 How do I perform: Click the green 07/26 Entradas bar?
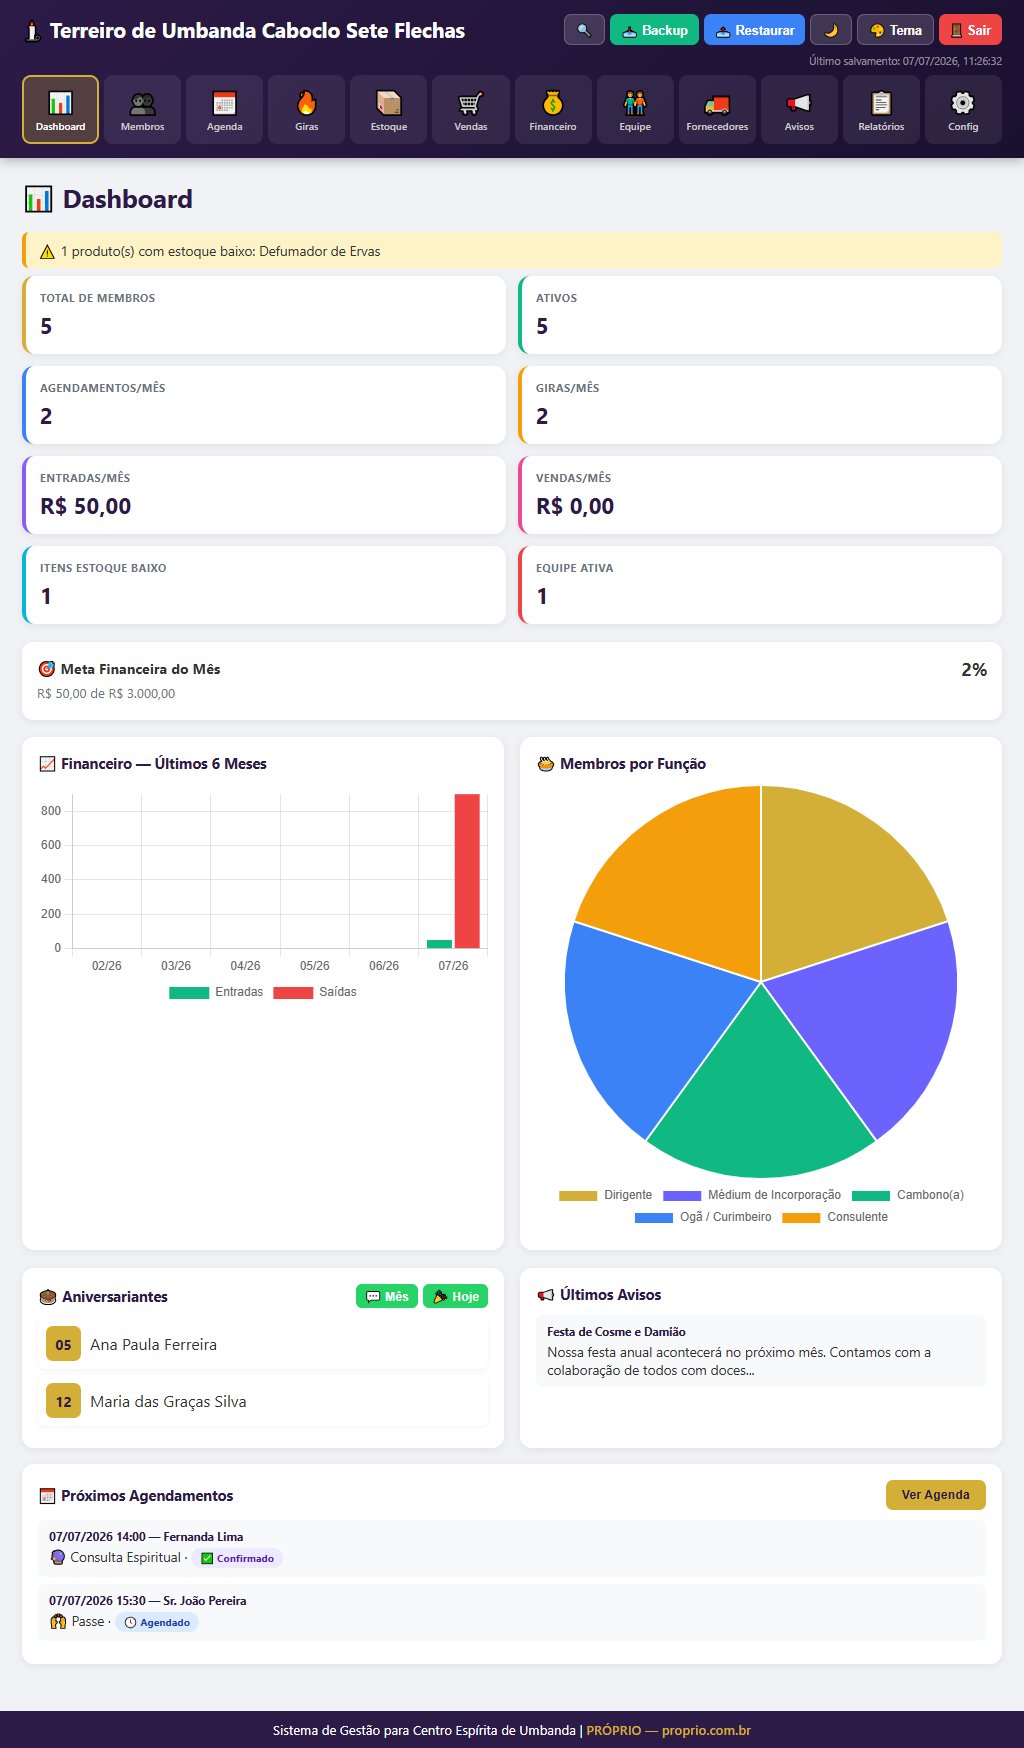click(439, 944)
